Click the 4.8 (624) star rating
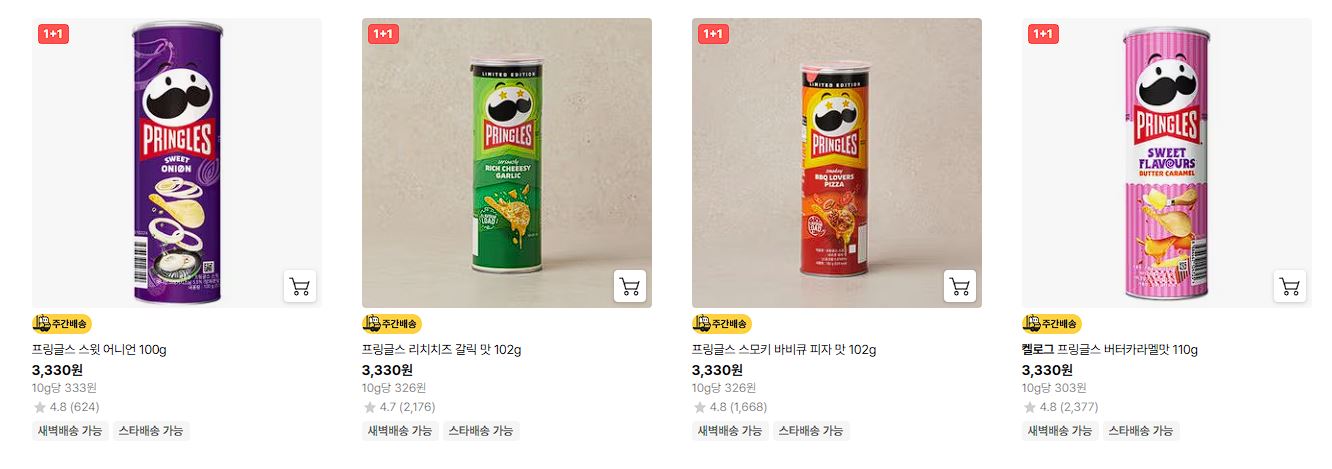 66,407
